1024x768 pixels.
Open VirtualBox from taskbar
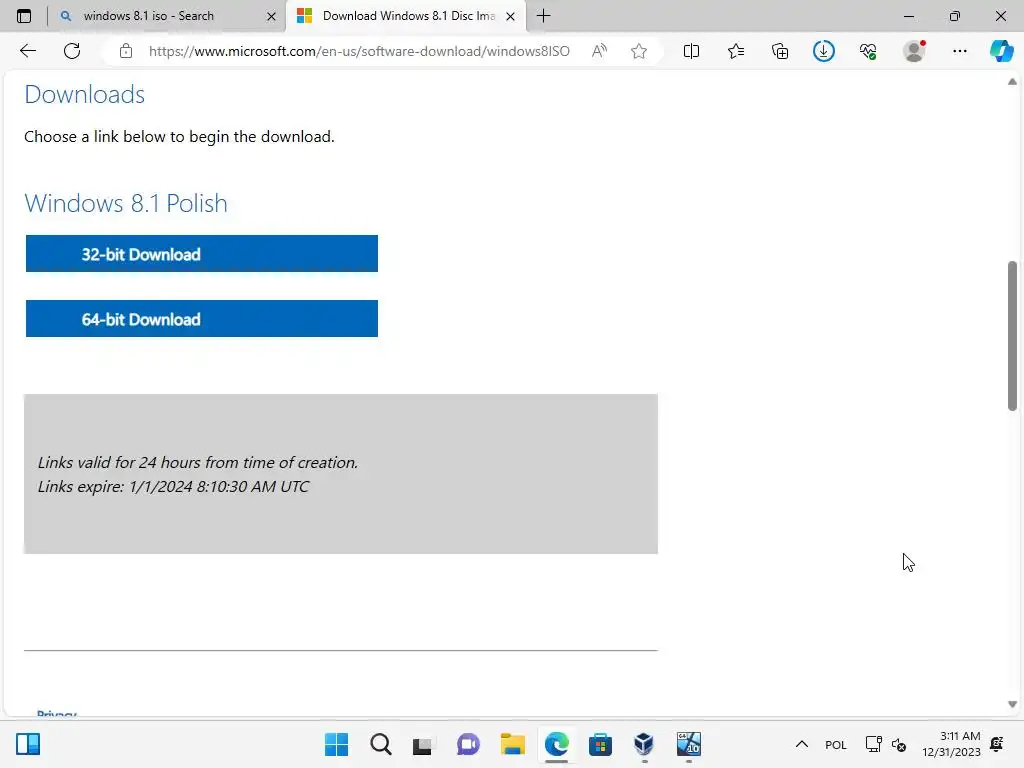644,744
